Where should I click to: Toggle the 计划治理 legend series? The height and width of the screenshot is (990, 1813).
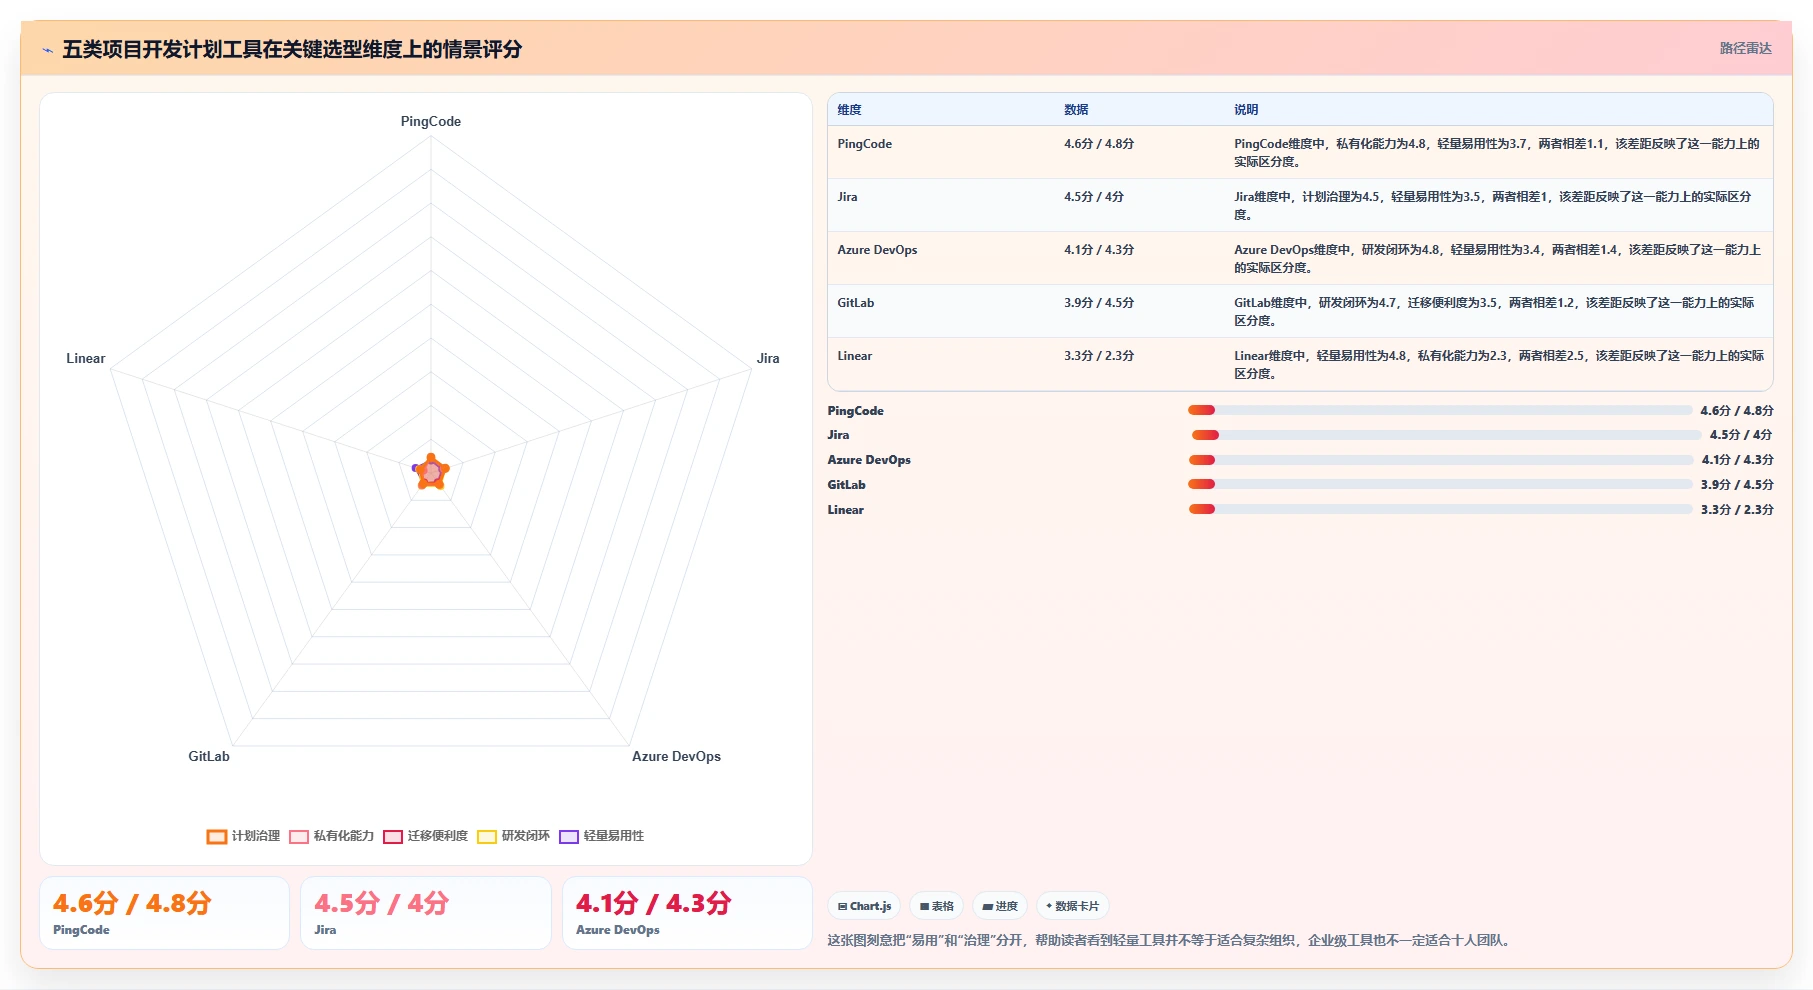coord(243,836)
